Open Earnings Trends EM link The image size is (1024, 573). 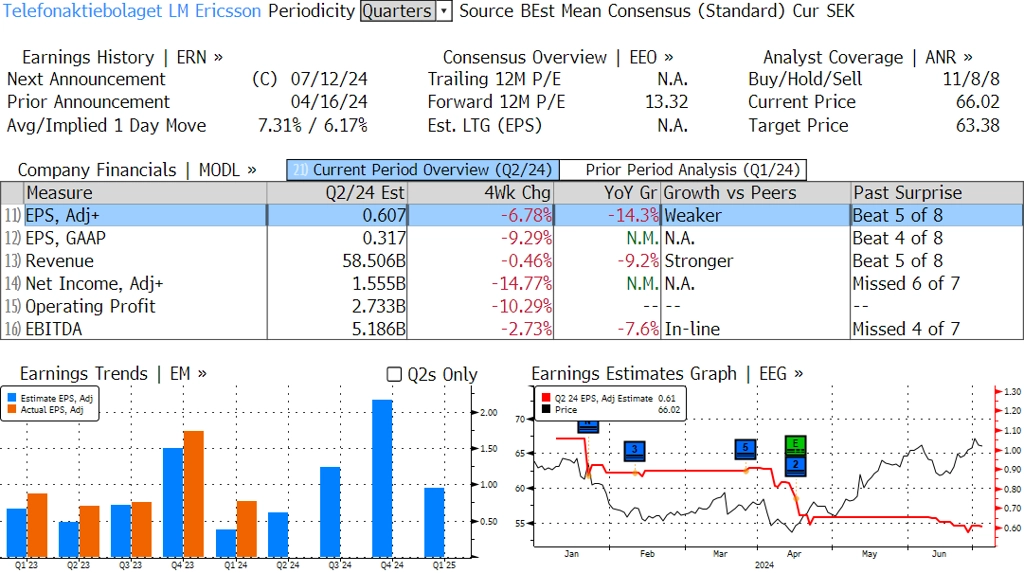tap(113, 374)
